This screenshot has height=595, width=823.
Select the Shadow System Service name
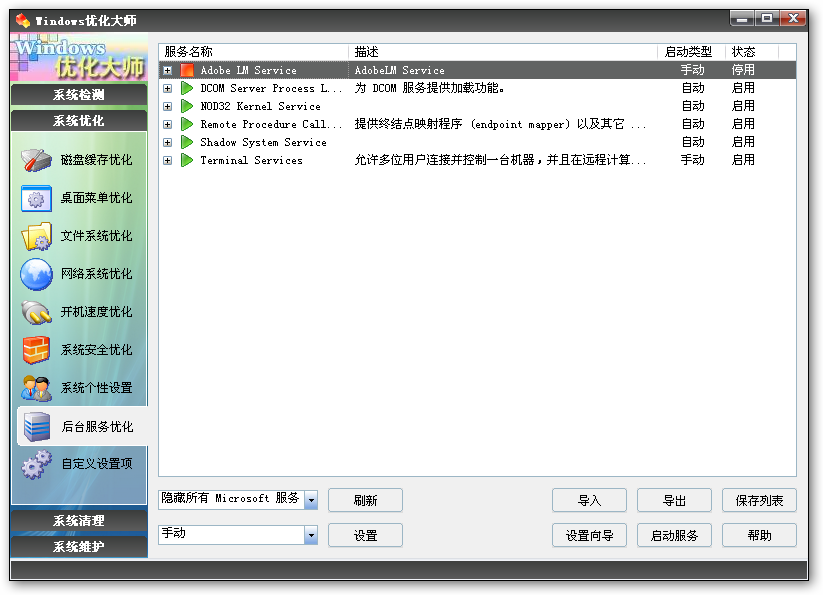[263, 142]
